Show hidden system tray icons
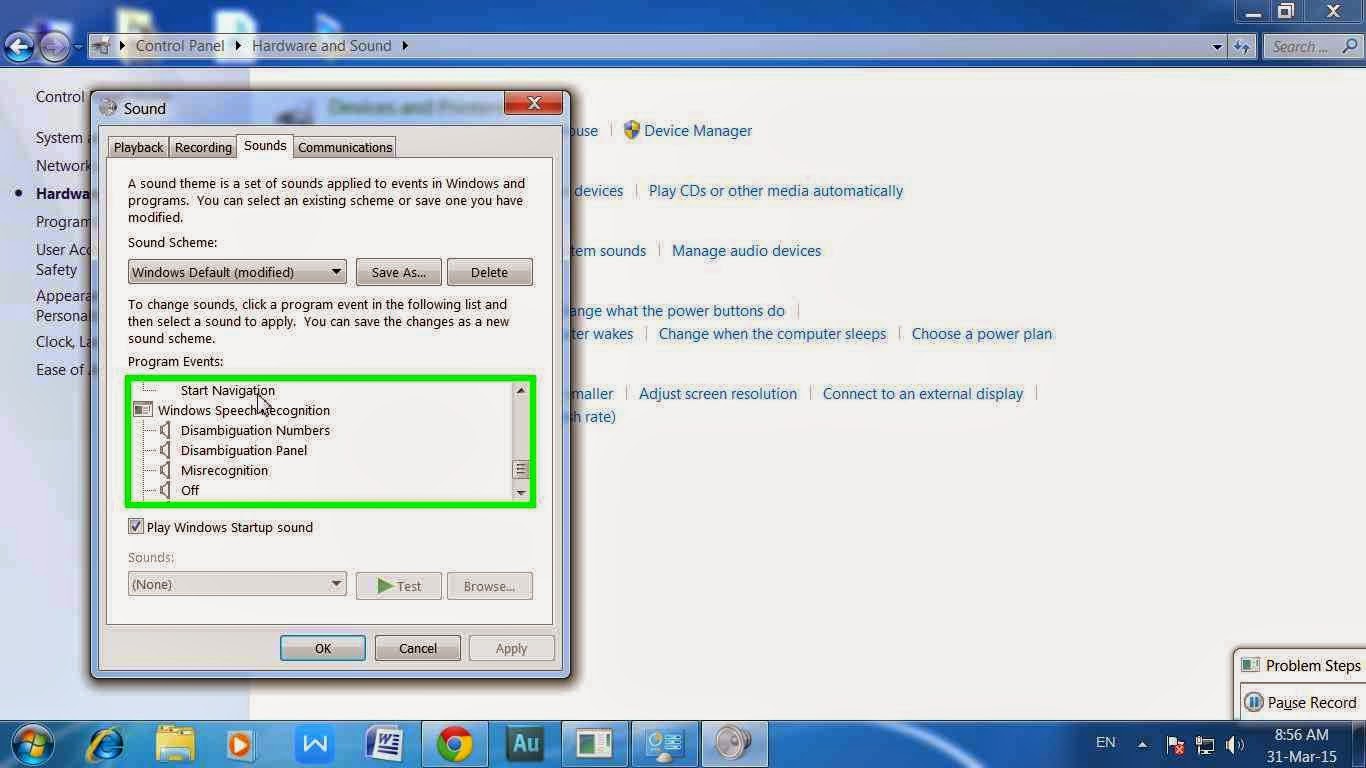The width and height of the screenshot is (1366, 768). (1142, 744)
